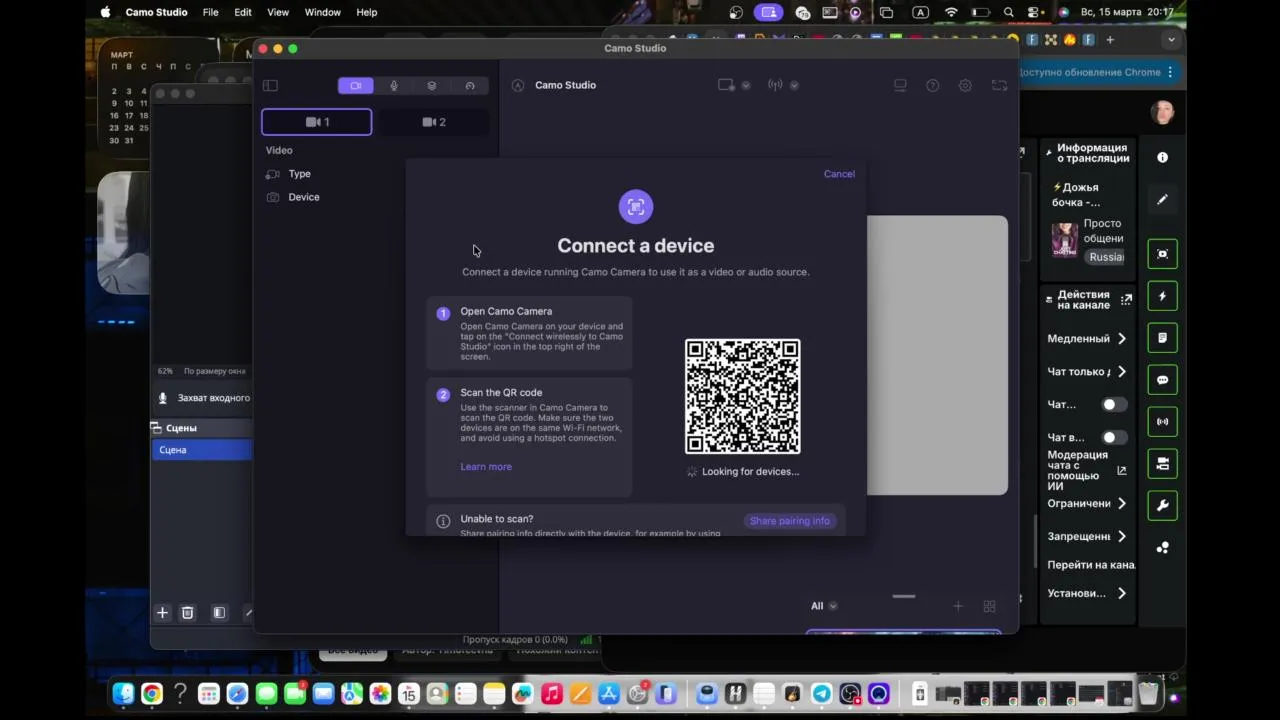Image resolution: width=1280 pixels, height=720 pixels.
Task: Click the Russian language tag
Action: coord(1106,257)
